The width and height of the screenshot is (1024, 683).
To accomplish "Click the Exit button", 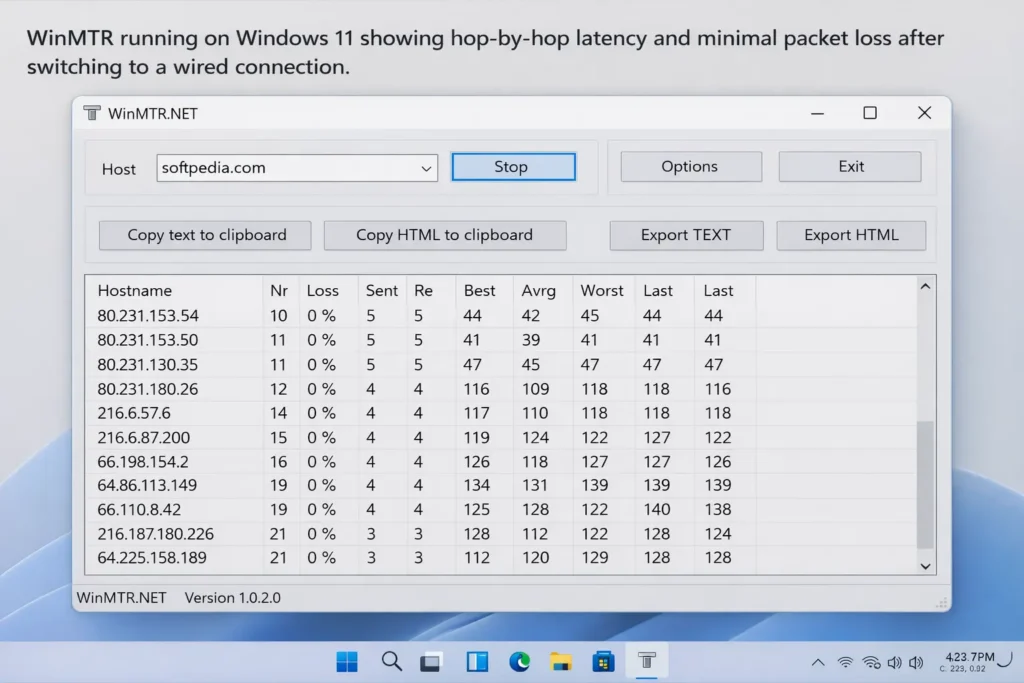I will 850,167.
